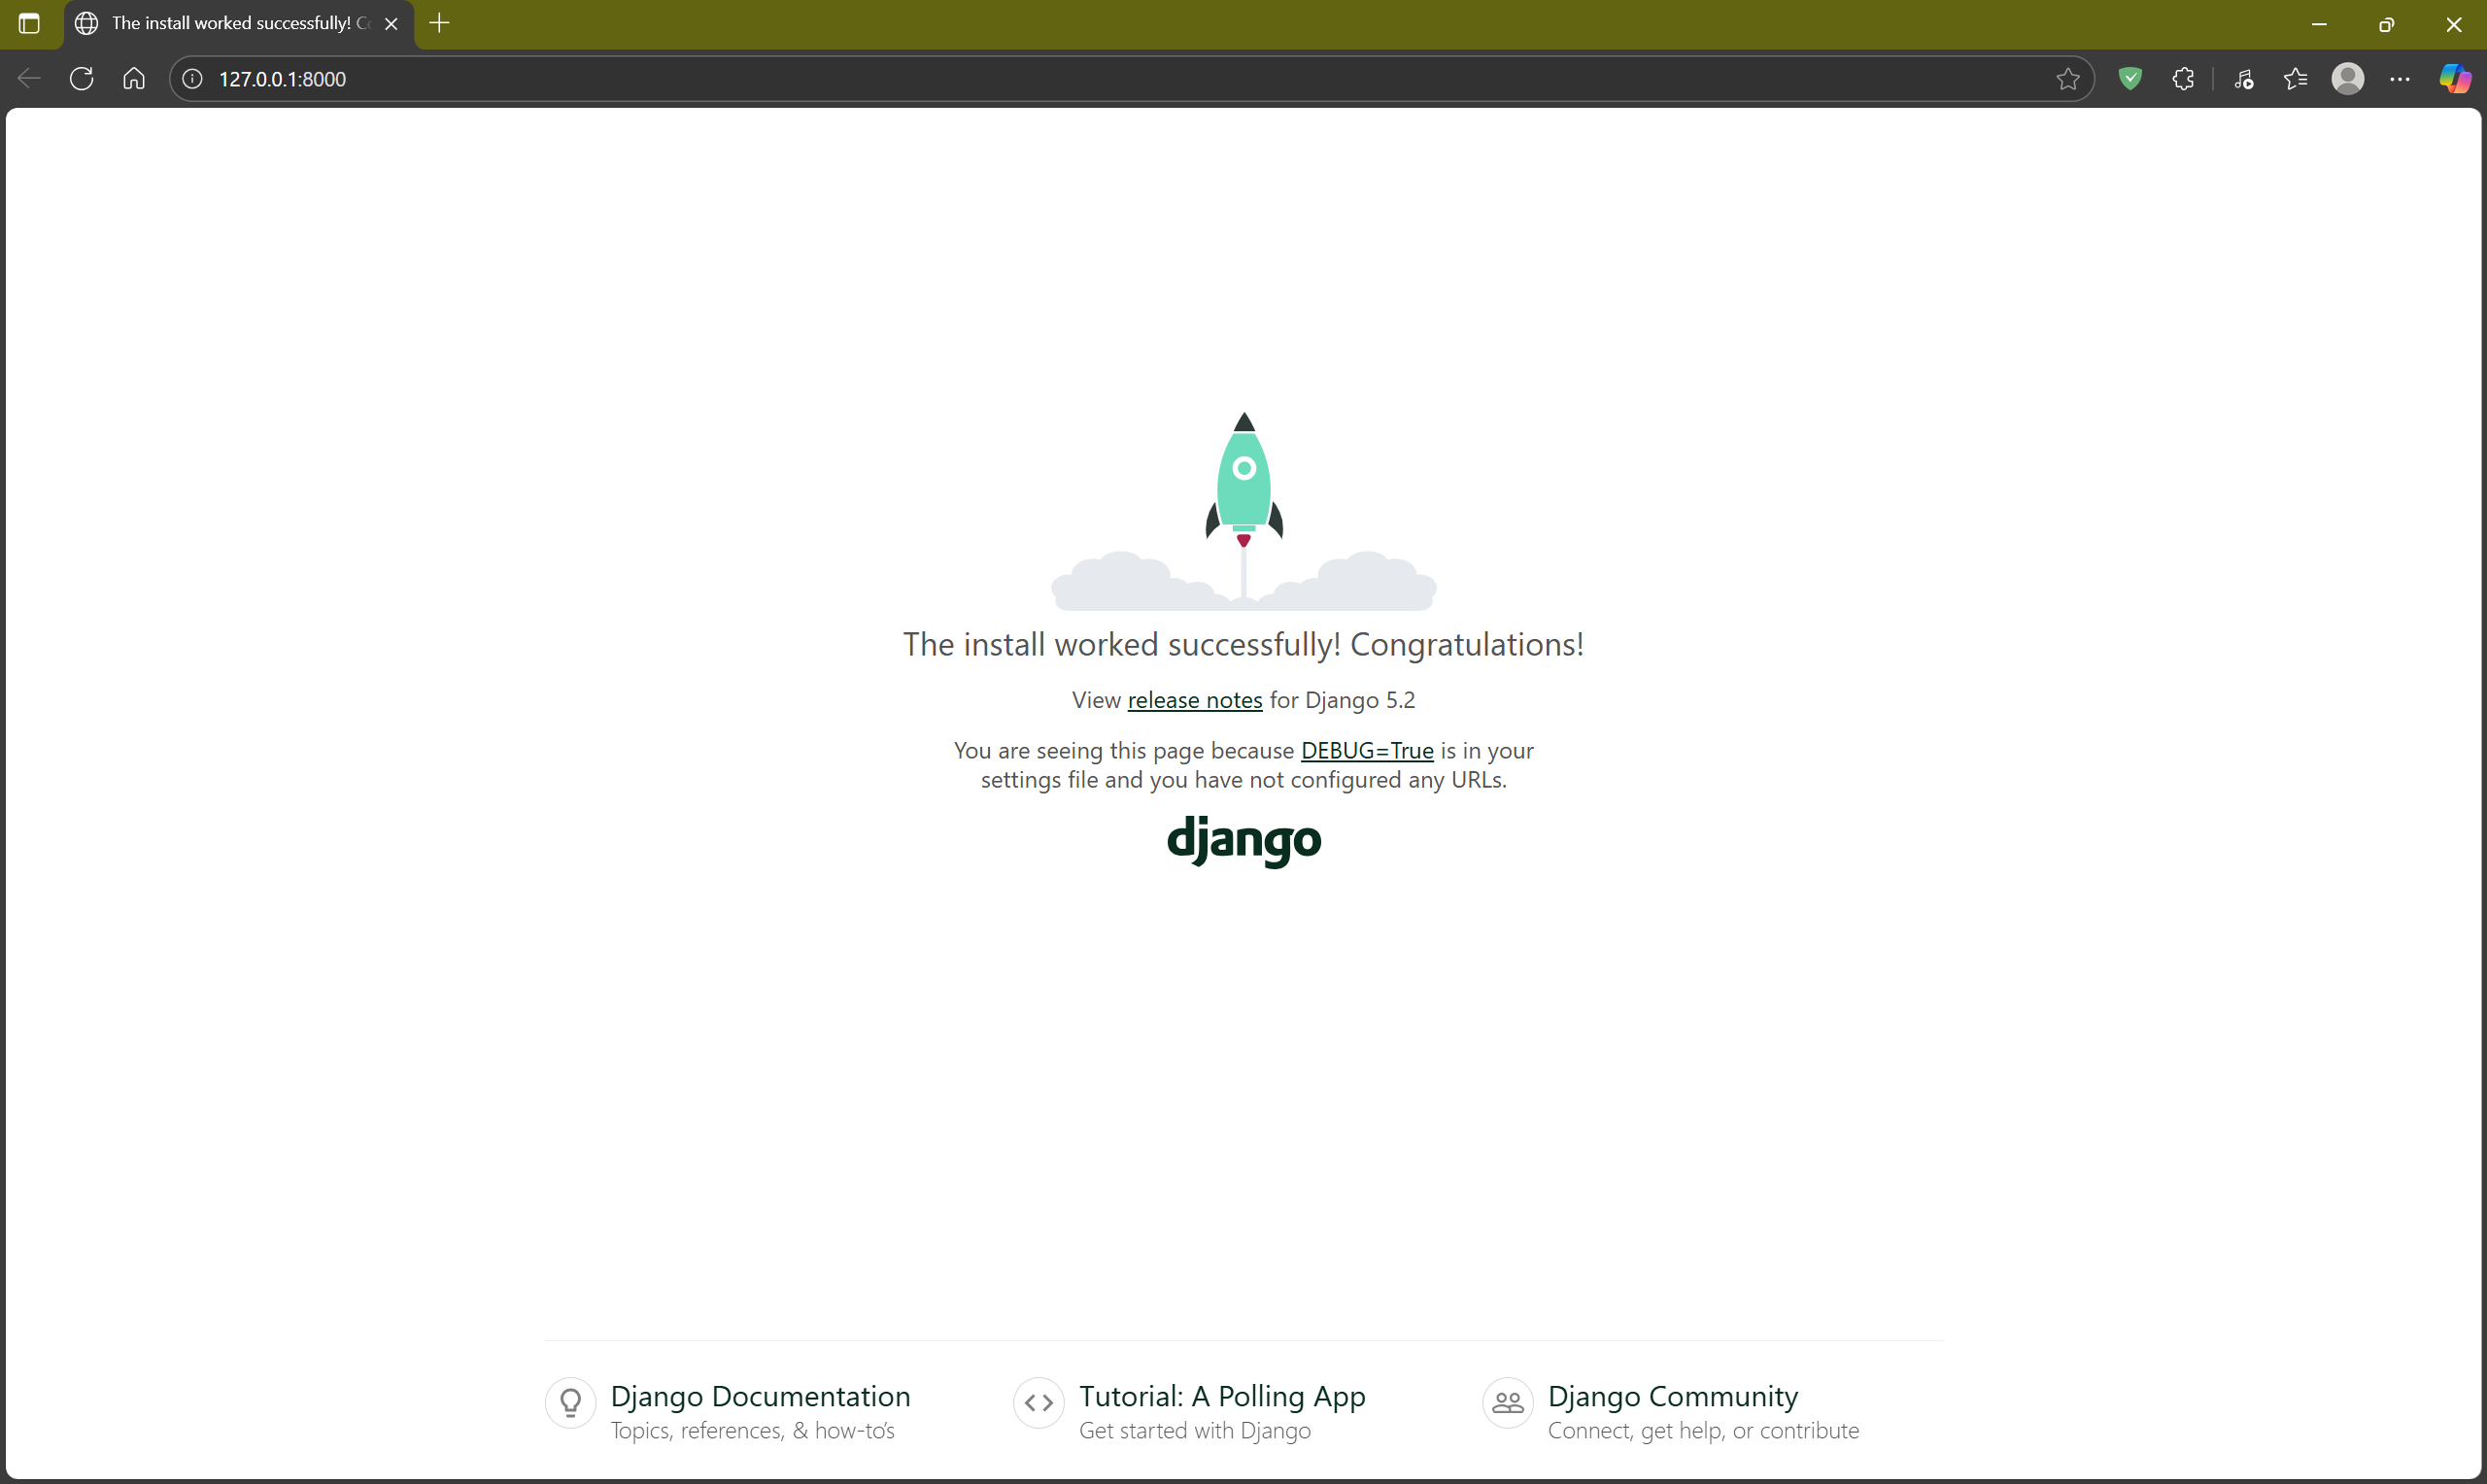Open the Favorites list icon

pyautogui.click(x=2295, y=79)
